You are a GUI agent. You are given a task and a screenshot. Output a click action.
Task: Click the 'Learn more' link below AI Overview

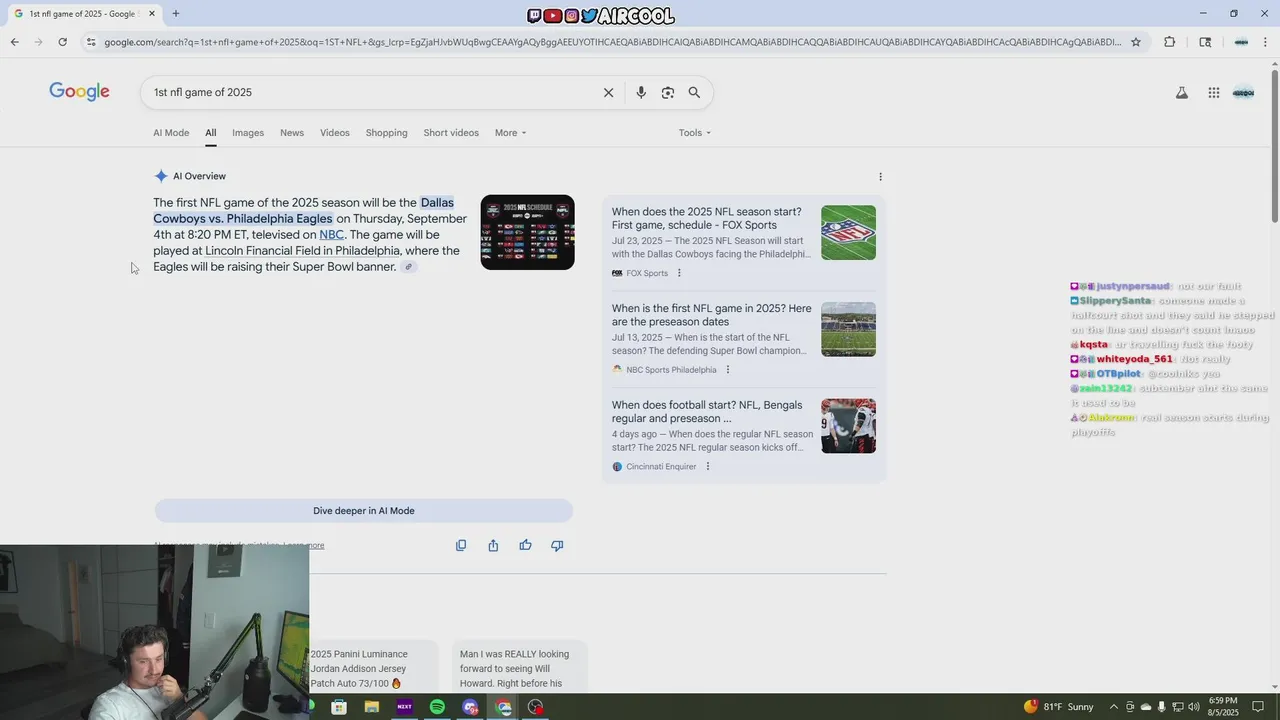pos(304,545)
